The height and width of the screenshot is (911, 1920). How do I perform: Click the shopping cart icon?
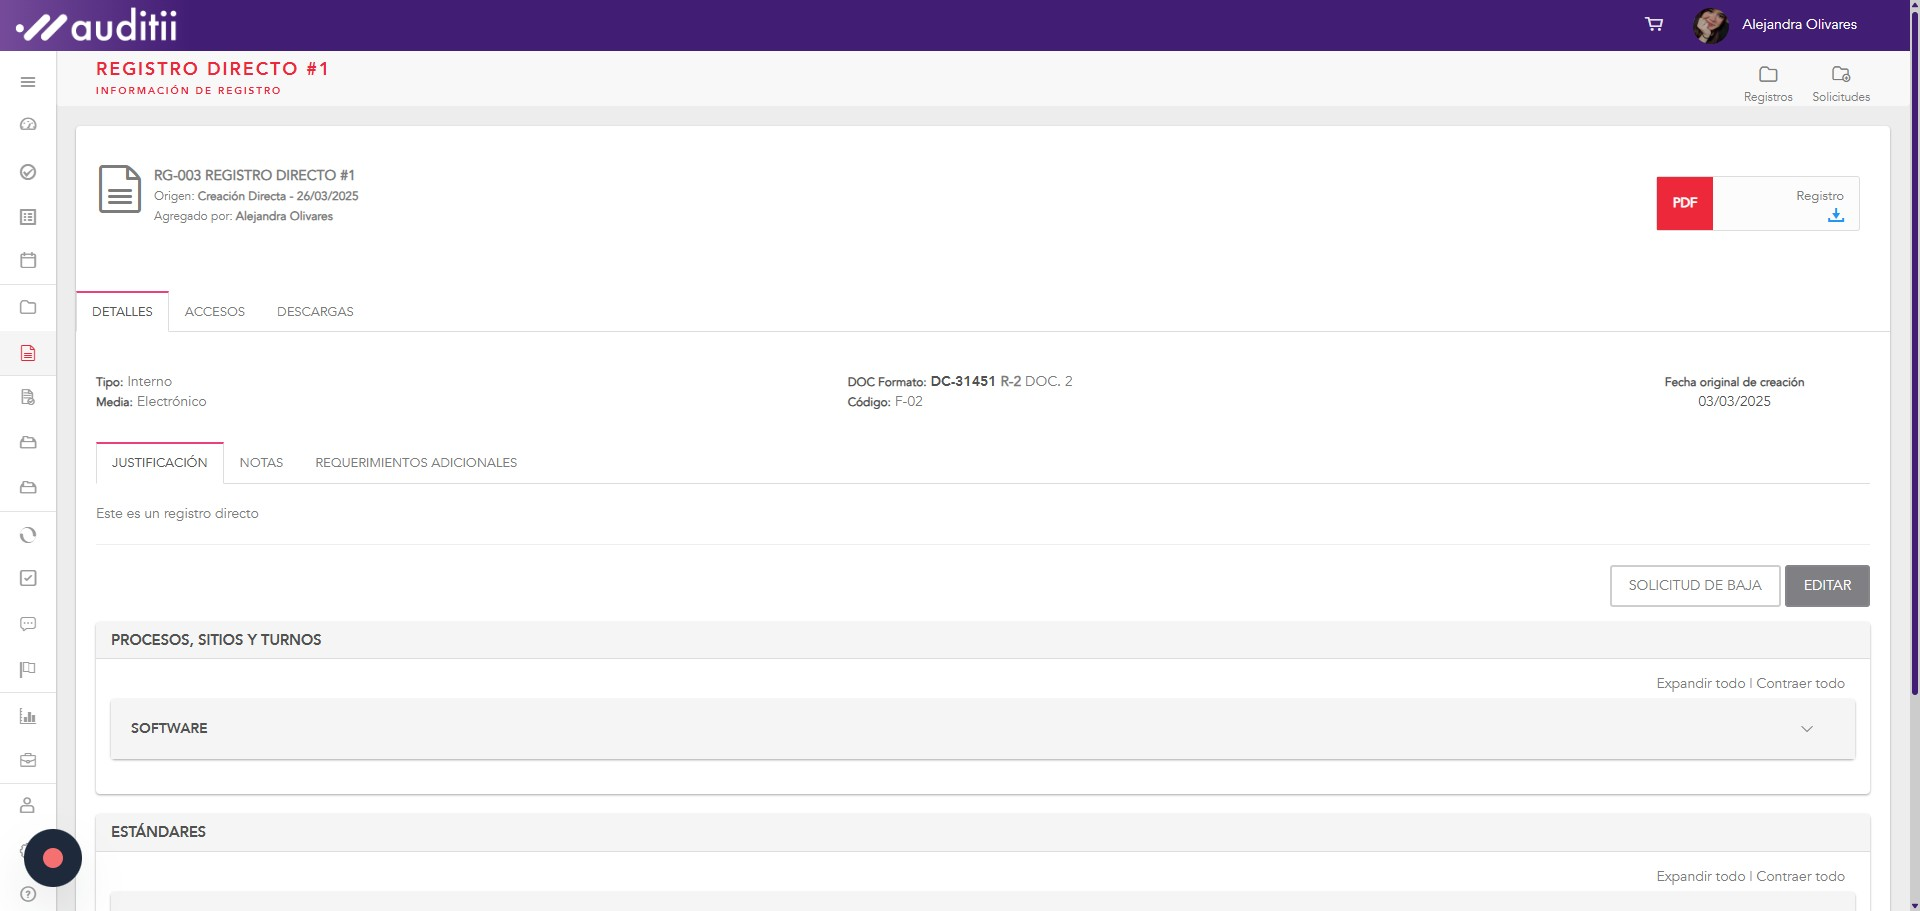point(1654,24)
